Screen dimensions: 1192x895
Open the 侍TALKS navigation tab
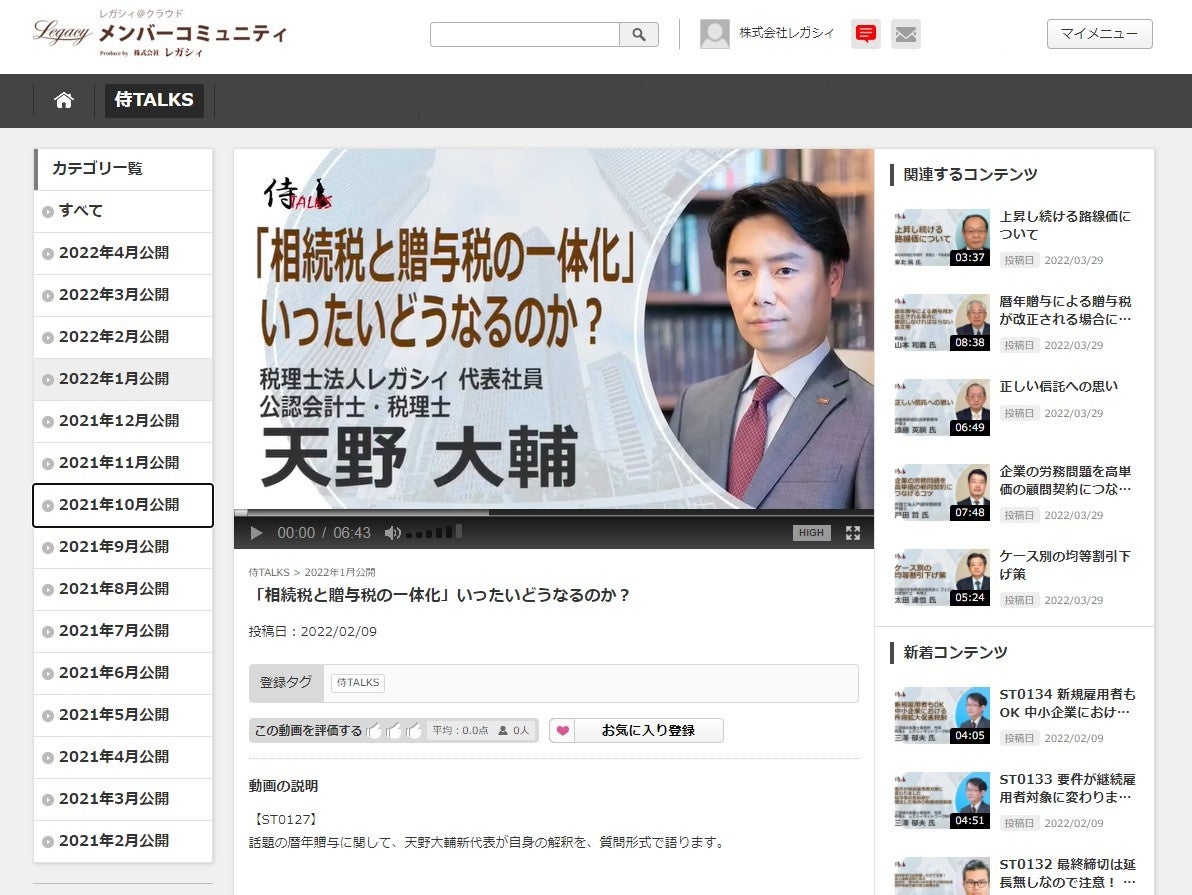tap(154, 100)
